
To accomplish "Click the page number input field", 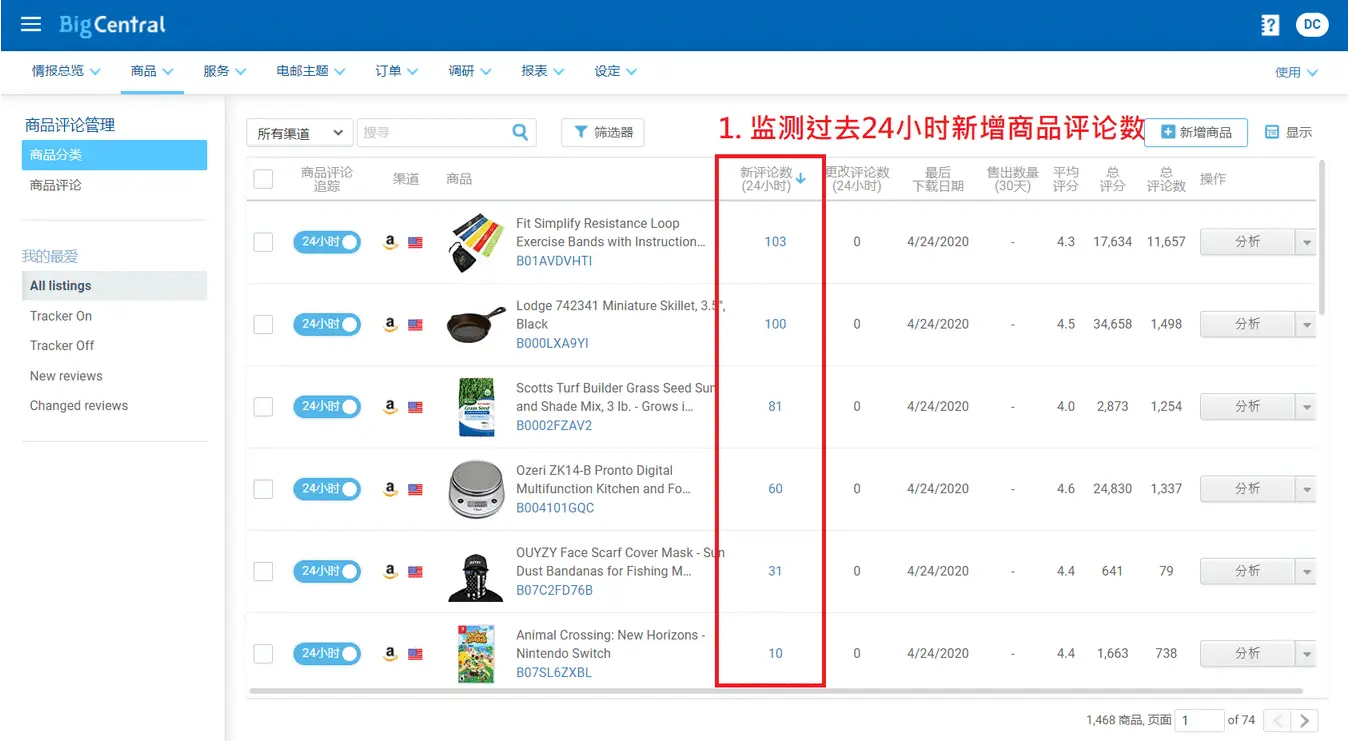I will click(x=1199, y=720).
